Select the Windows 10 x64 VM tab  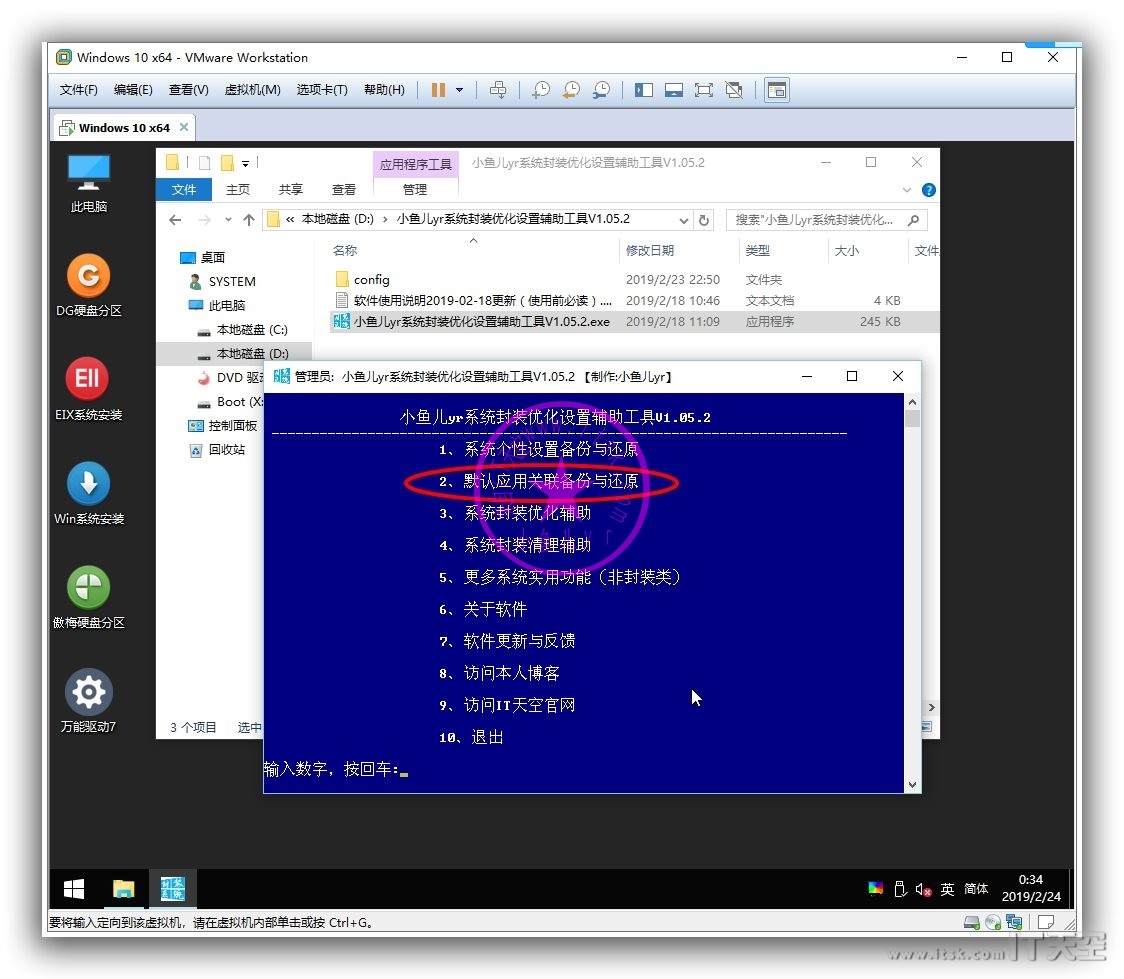click(123, 128)
